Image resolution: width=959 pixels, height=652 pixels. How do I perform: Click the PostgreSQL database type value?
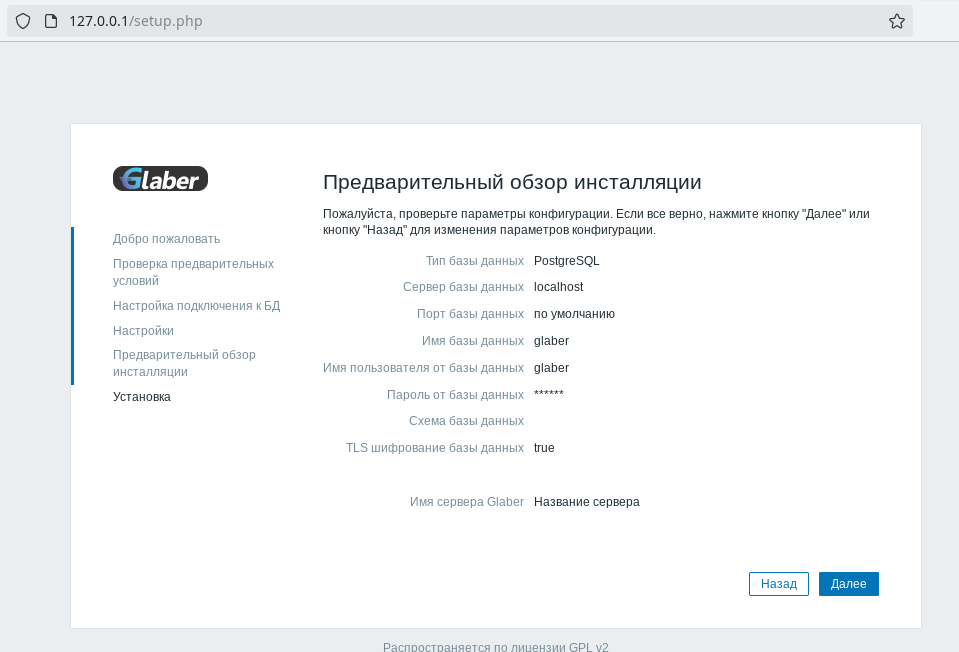(566, 261)
